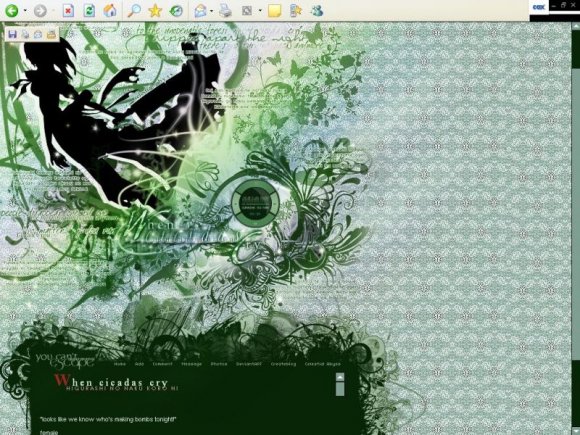The image size is (580, 435).
Task: Expand the Mail button dropdown arrow
Action: [212, 11]
